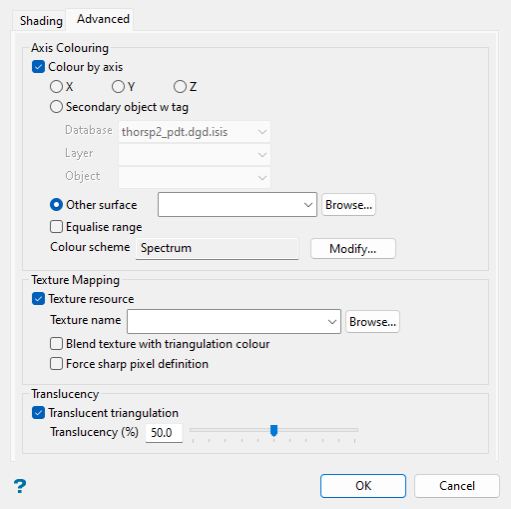
Task: Switch to the Shading tab
Action: point(41,21)
